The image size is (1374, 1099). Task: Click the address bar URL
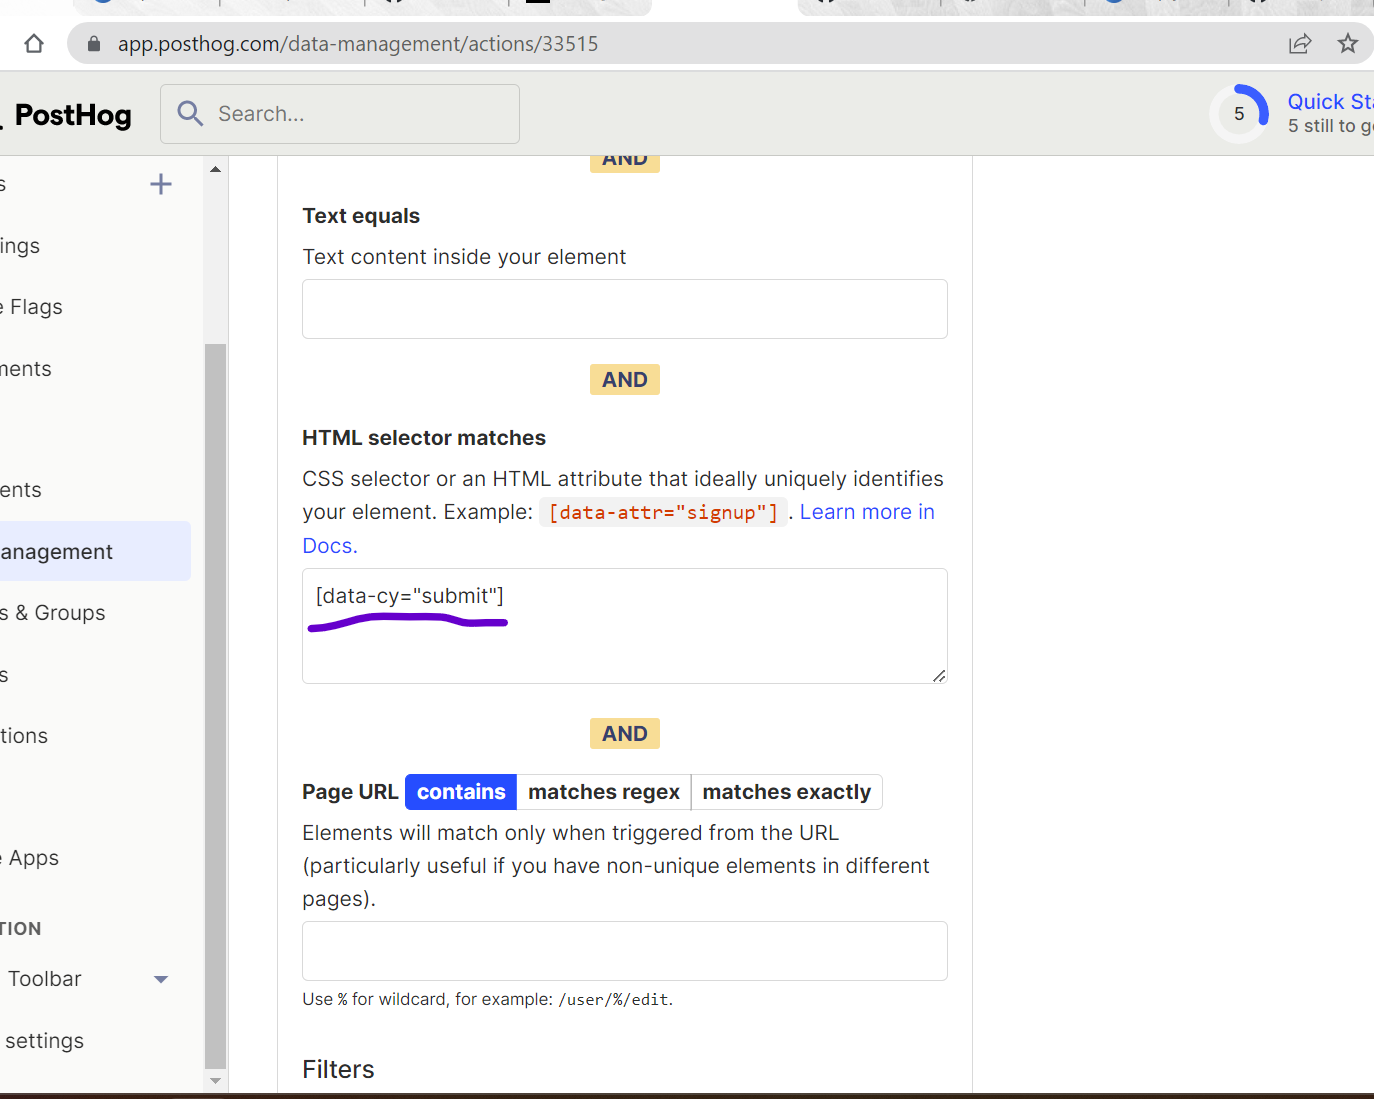(358, 44)
